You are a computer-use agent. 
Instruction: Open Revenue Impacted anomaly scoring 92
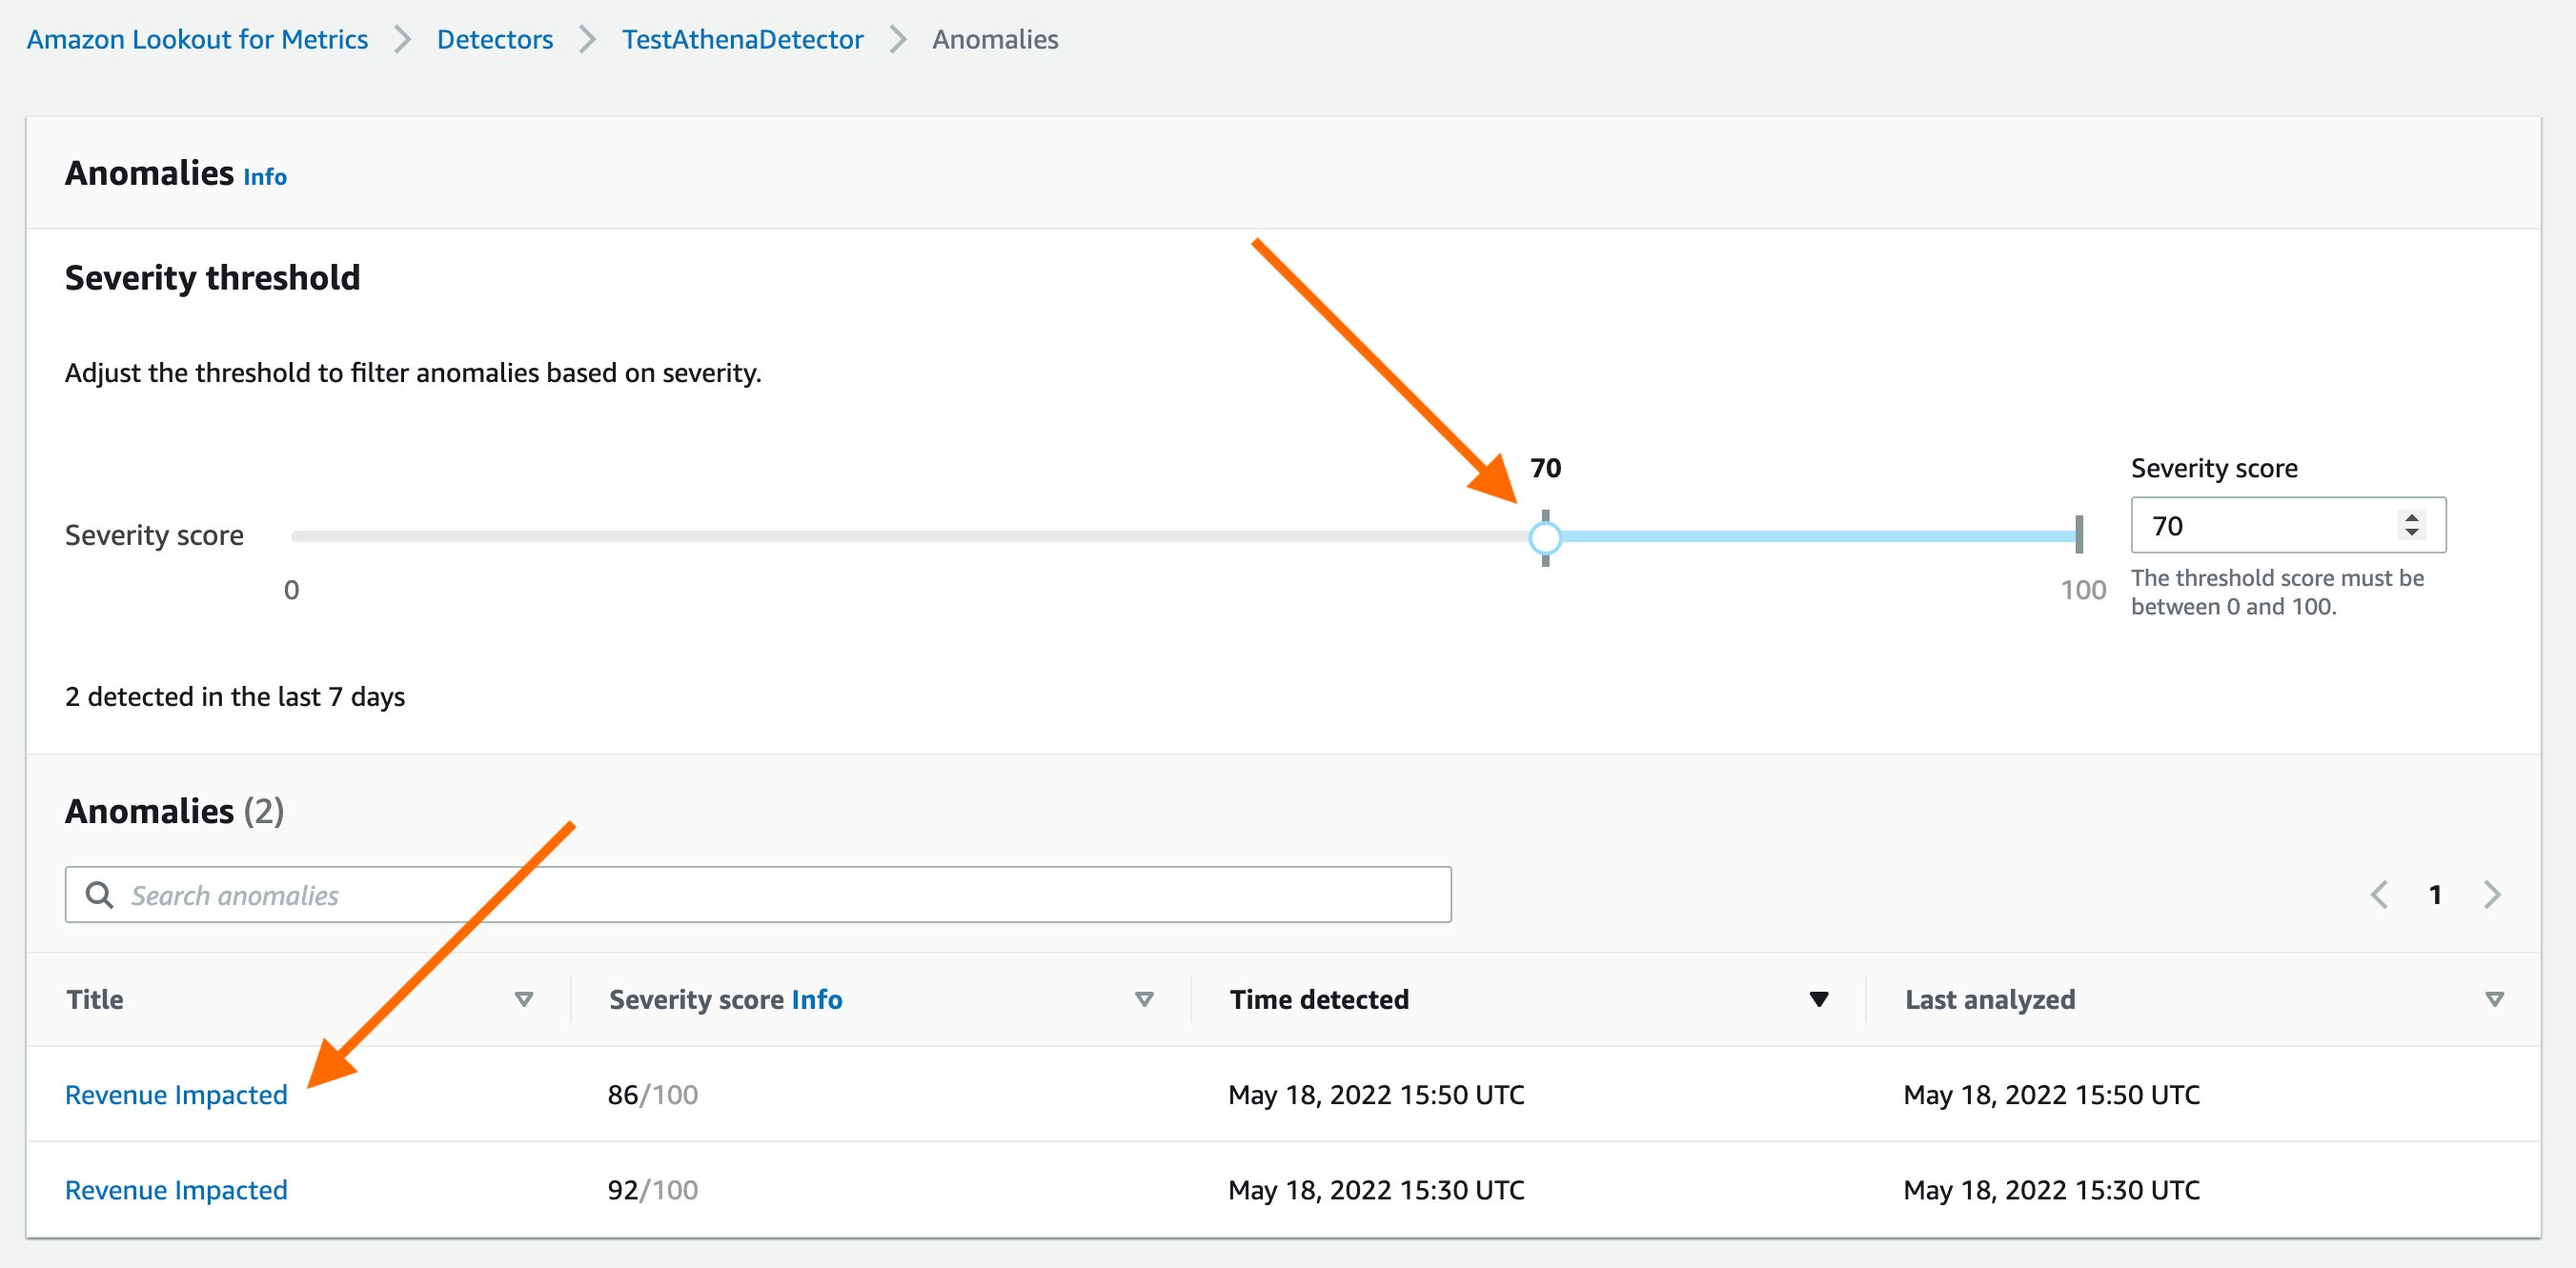[x=176, y=1189]
